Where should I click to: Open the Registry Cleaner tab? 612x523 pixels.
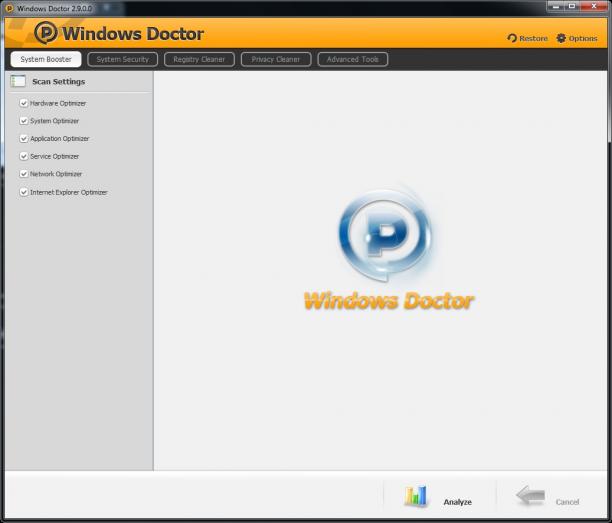tap(199, 59)
